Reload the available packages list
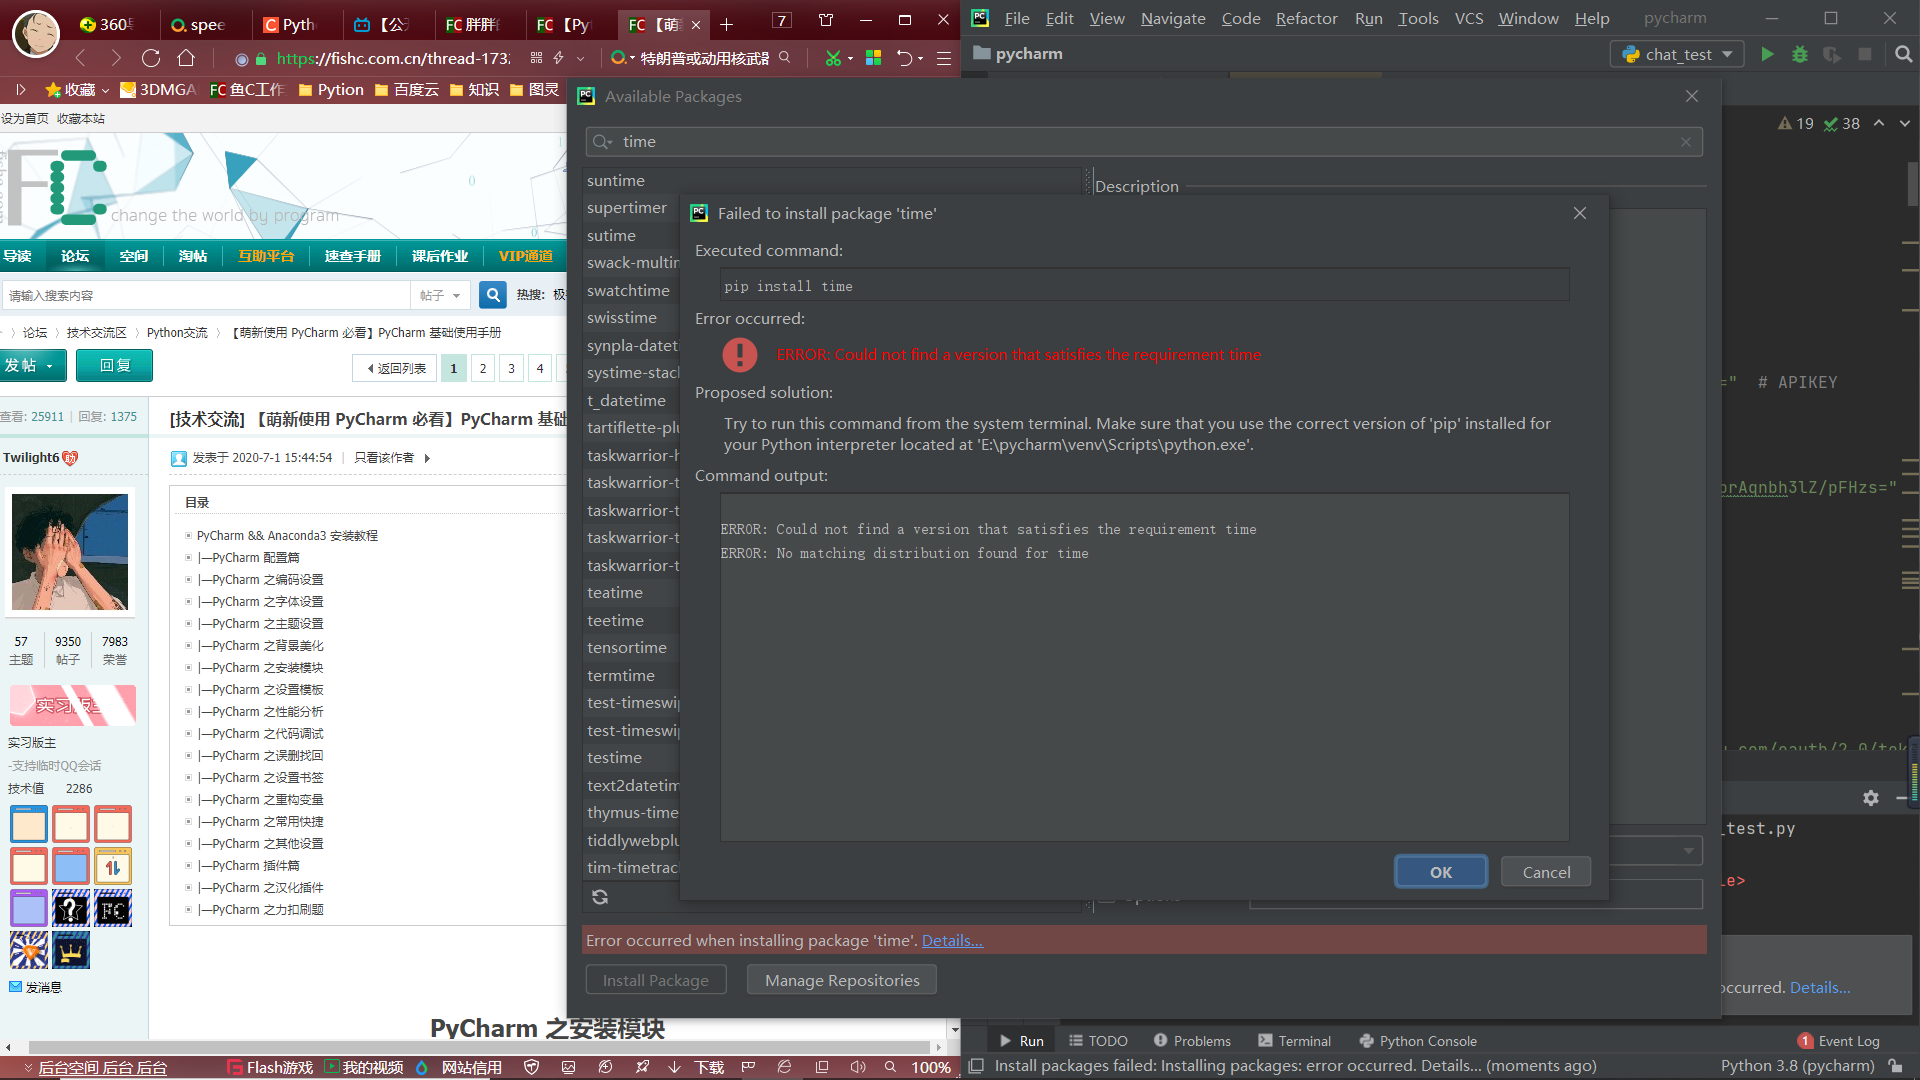The image size is (1920, 1080). tap(600, 897)
